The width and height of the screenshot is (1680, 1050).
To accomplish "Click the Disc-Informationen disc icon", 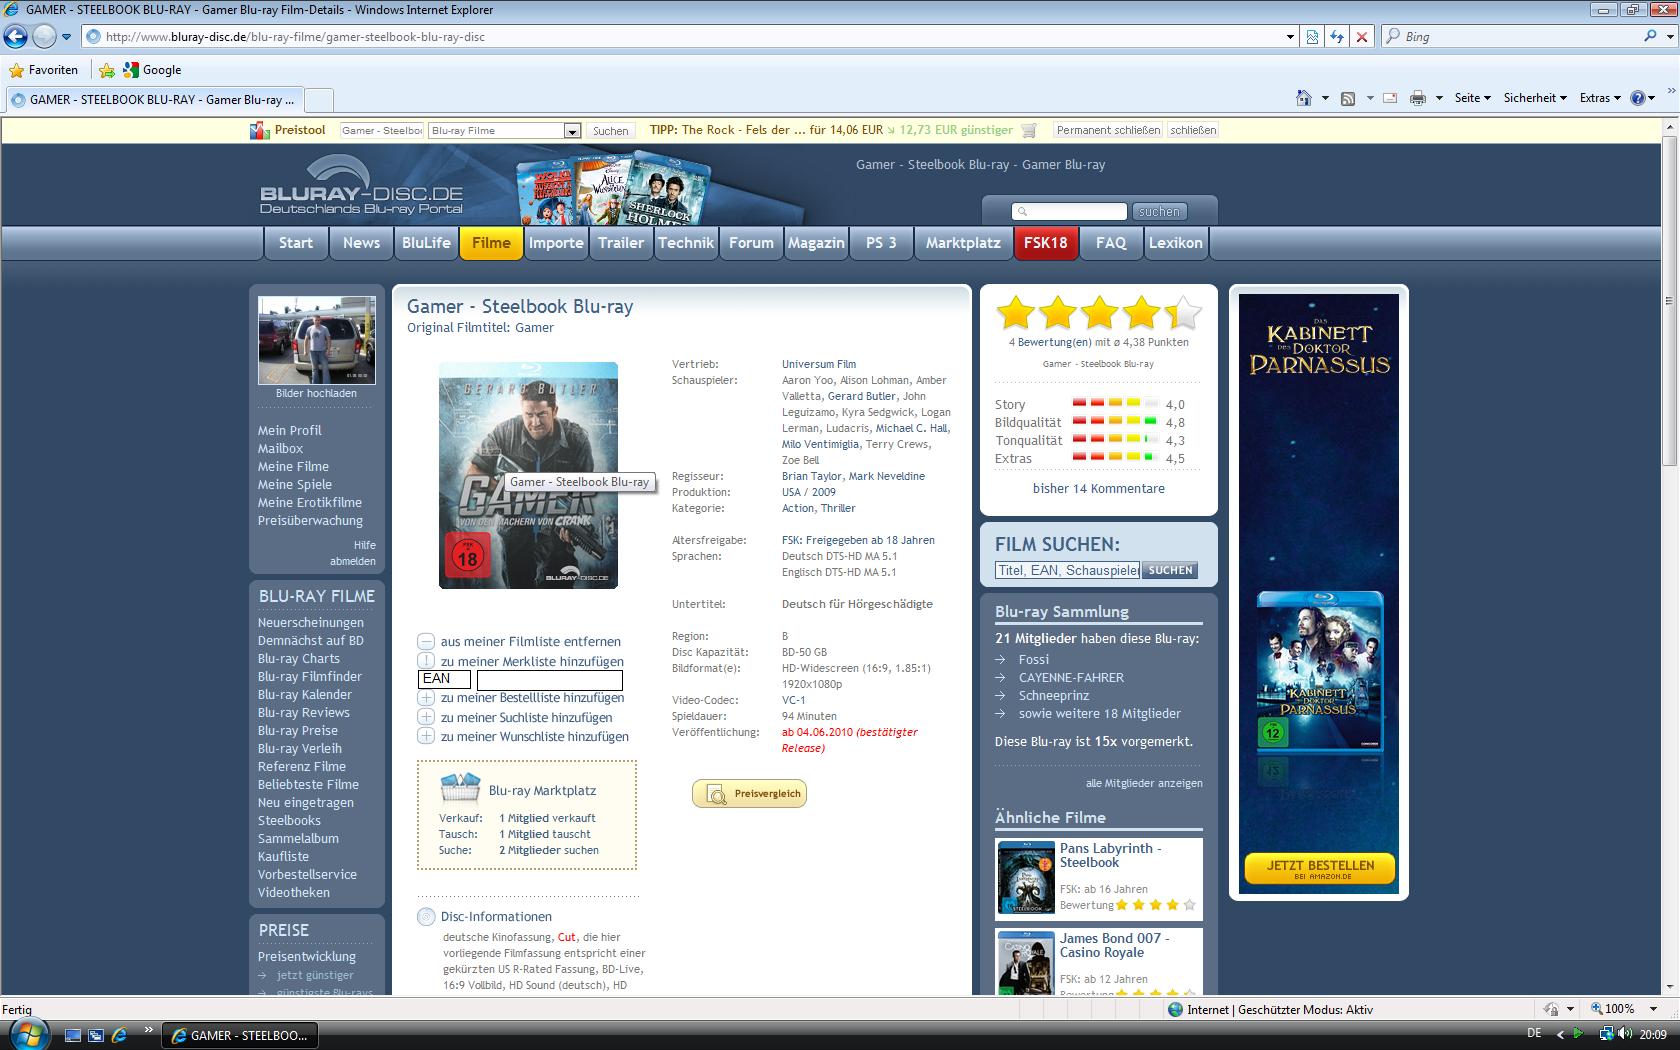I will 426,916.
